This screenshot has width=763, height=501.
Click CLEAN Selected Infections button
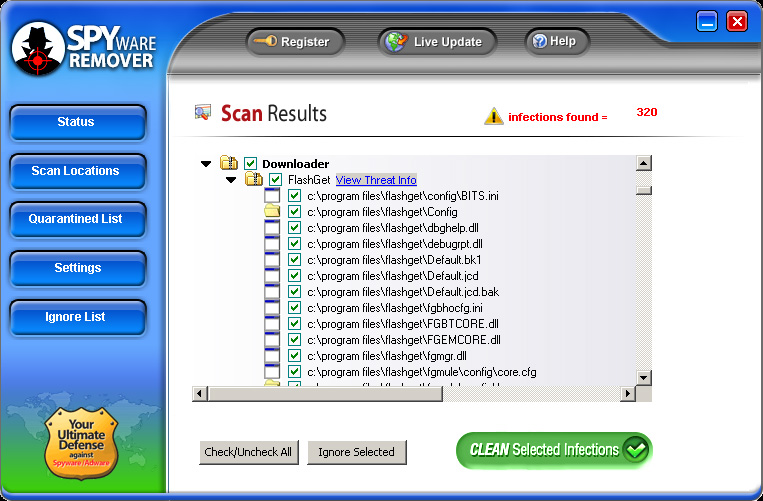click(x=554, y=450)
